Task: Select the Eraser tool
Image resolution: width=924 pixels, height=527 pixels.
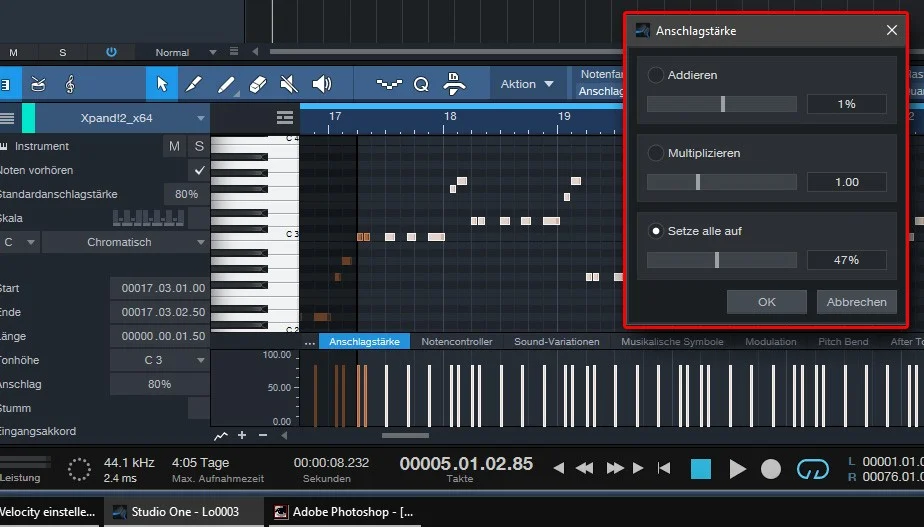Action: 258,84
